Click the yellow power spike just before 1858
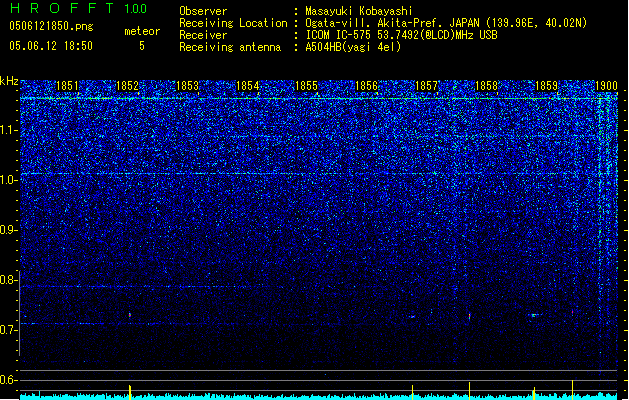629x400 pixels. pos(469,391)
